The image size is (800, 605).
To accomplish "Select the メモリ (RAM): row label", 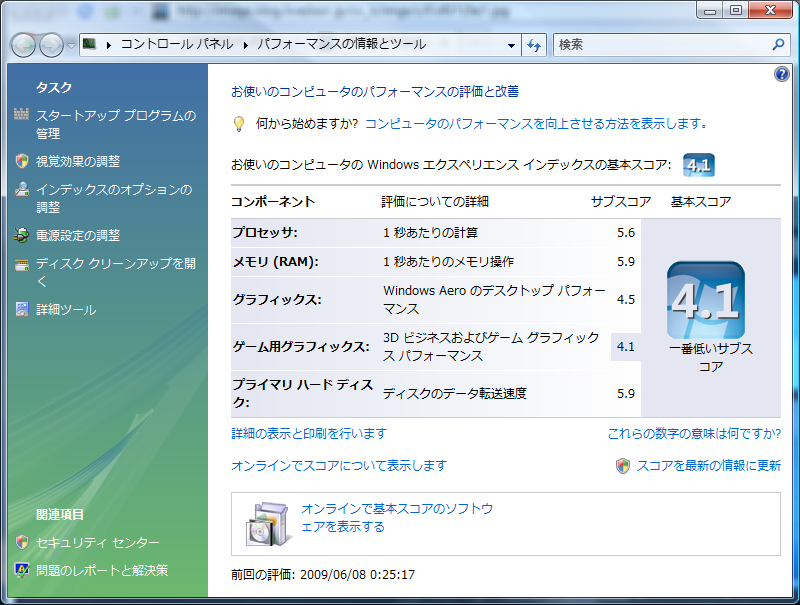I will coord(275,262).
